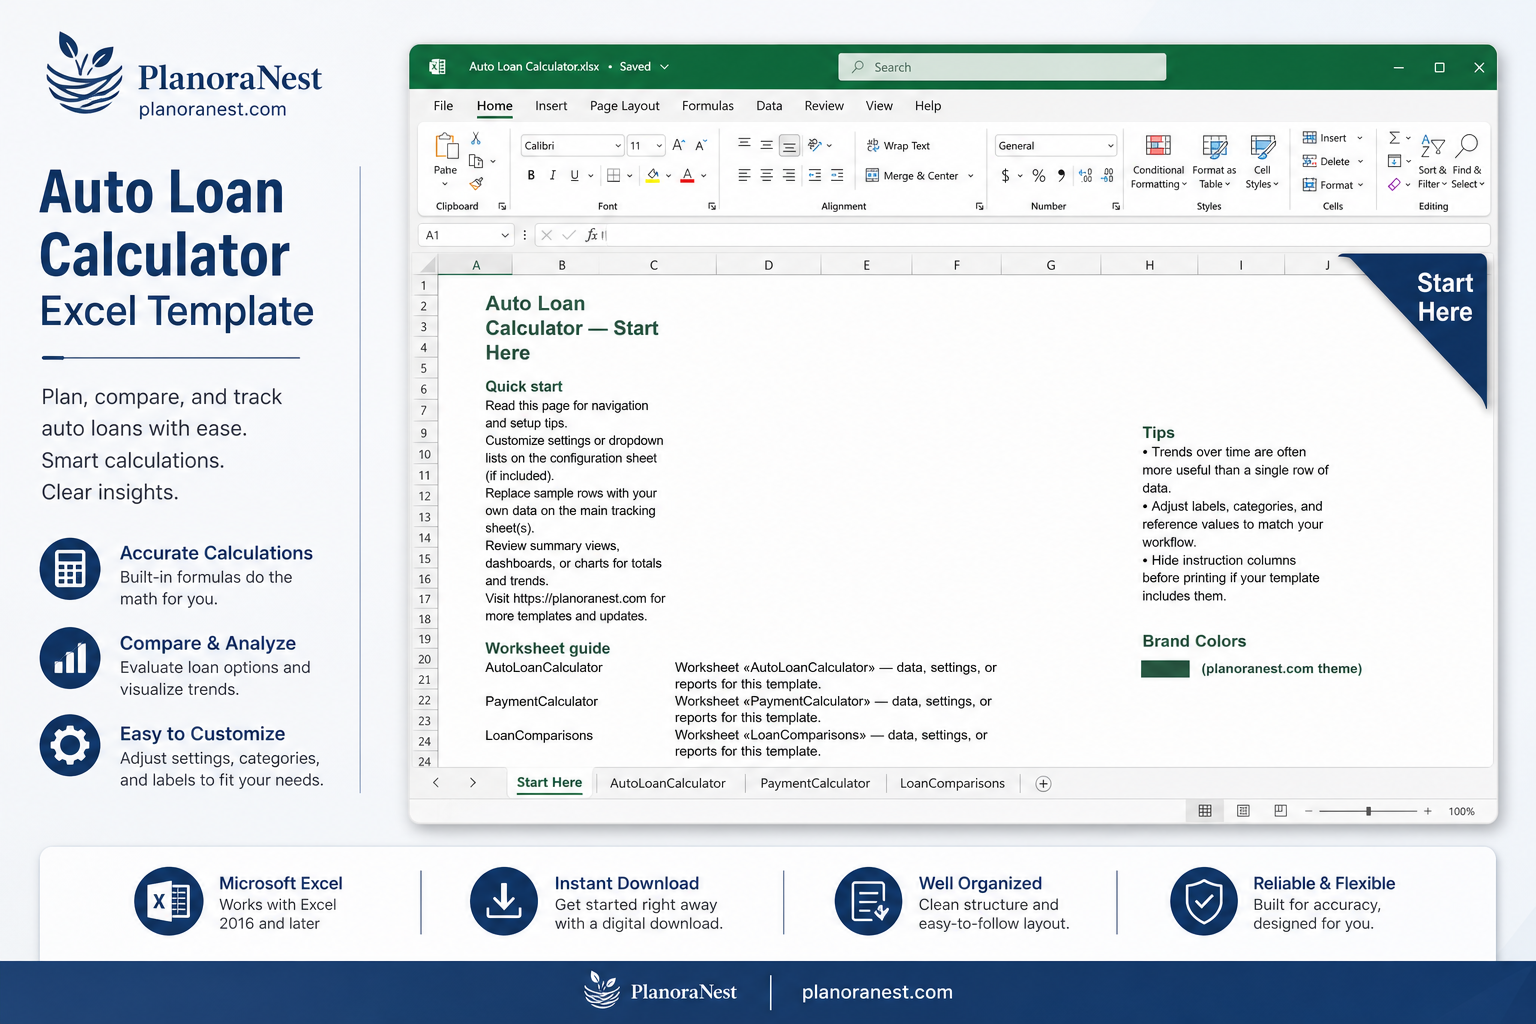Decrease font size with the smaller A
Image resolution: width=1536 pixels, height=1024 pixels.
701,145
